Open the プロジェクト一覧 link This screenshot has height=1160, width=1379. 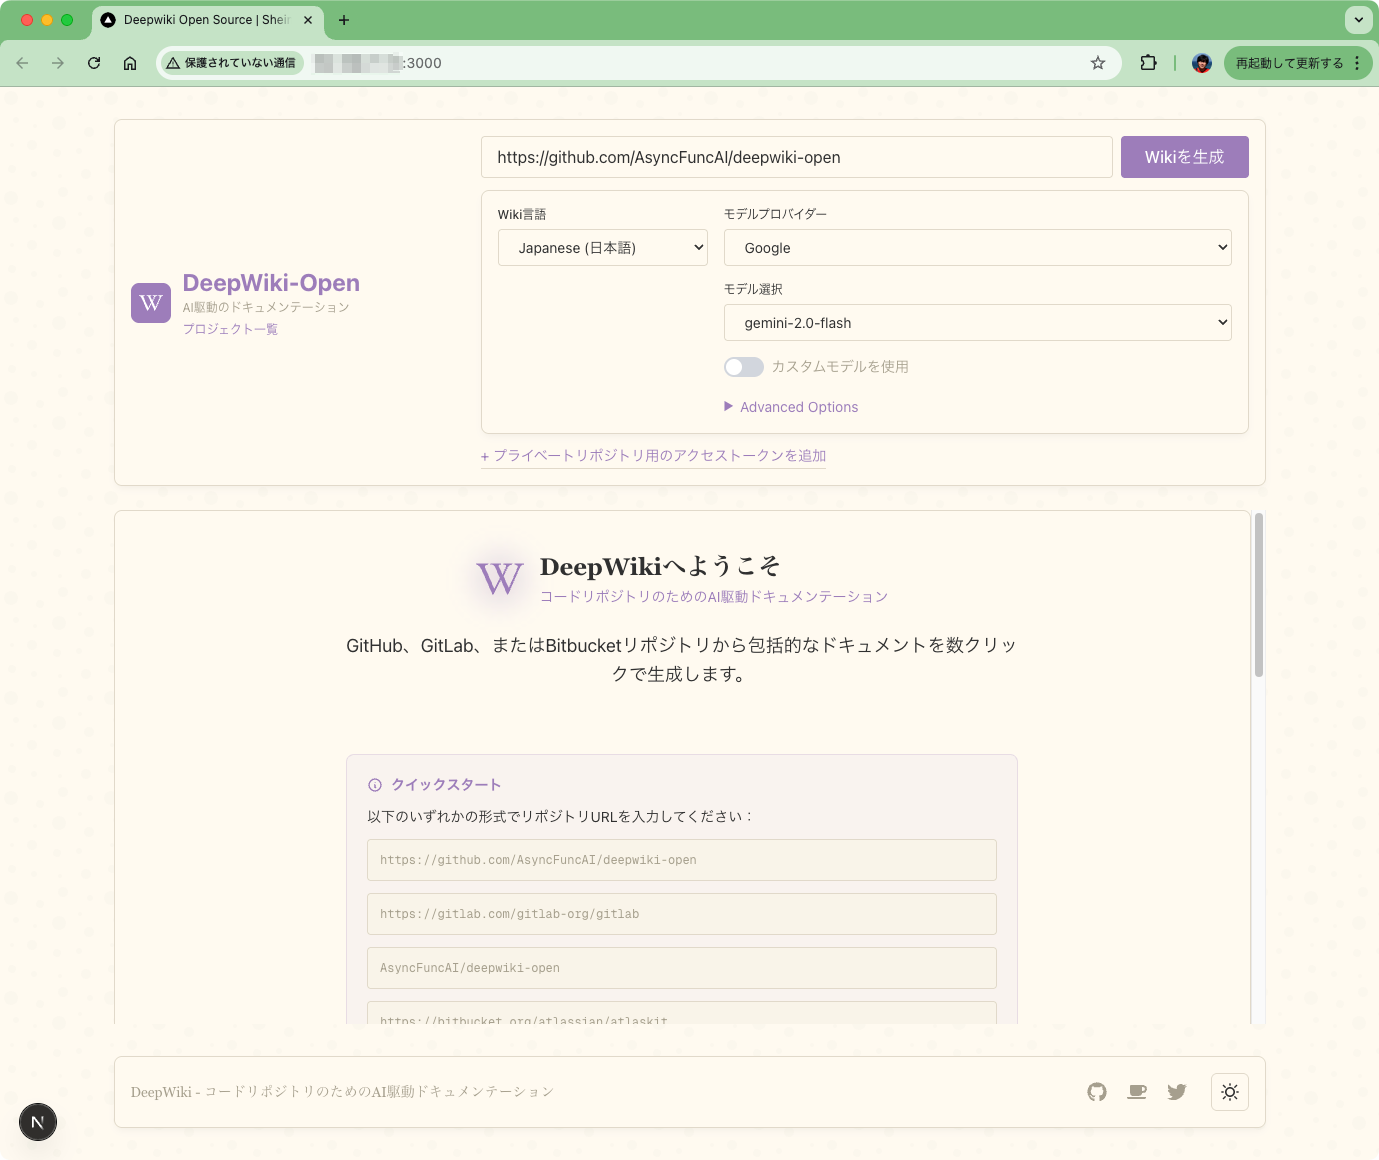coord(230,329)
